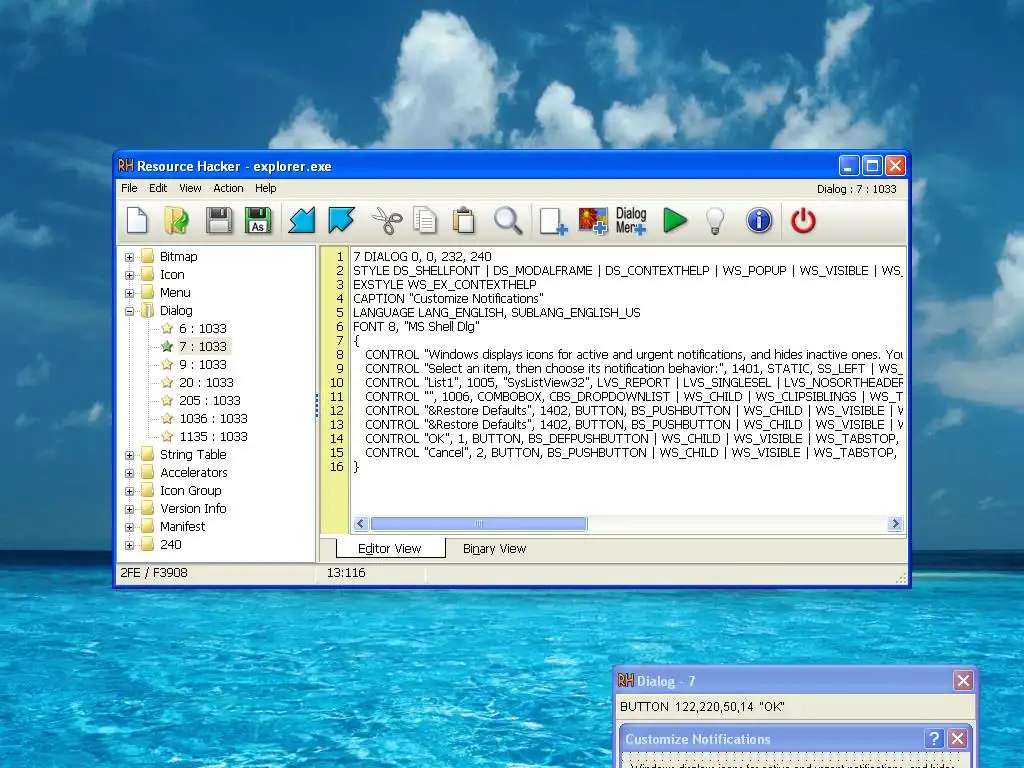This screenshot has width=1024, height=768.
Task: Open the Help menu
Action: tap(266, 188)
